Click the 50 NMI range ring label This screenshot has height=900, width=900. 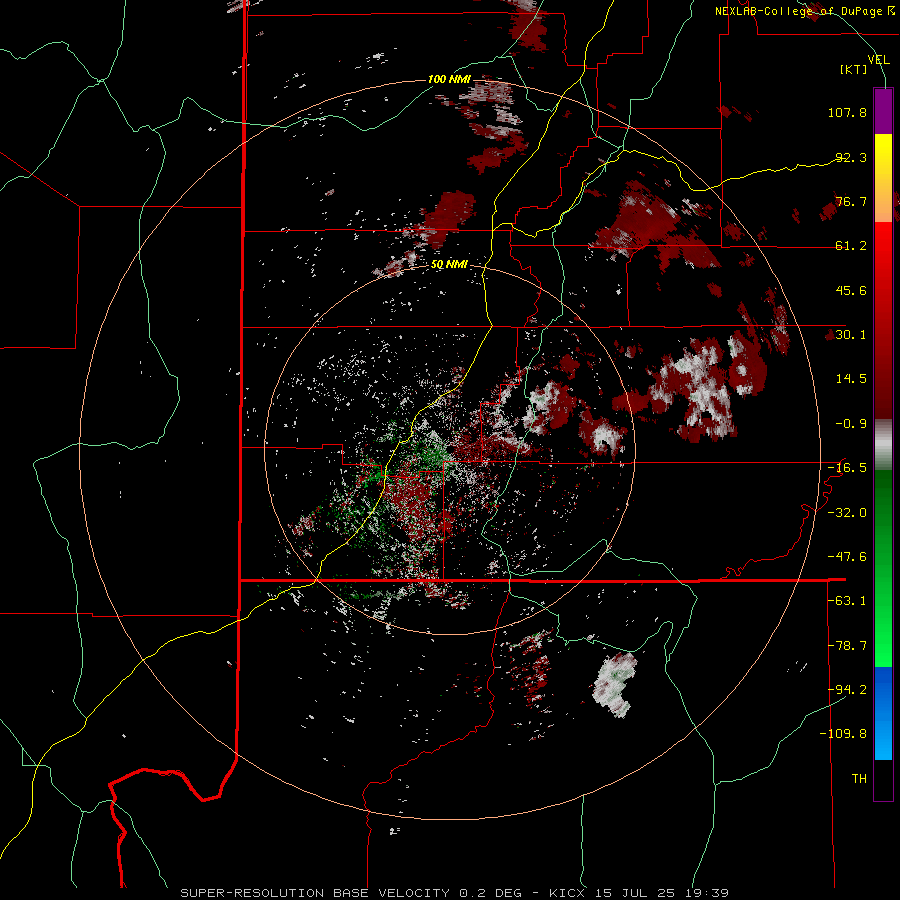[x=449, y=265]
